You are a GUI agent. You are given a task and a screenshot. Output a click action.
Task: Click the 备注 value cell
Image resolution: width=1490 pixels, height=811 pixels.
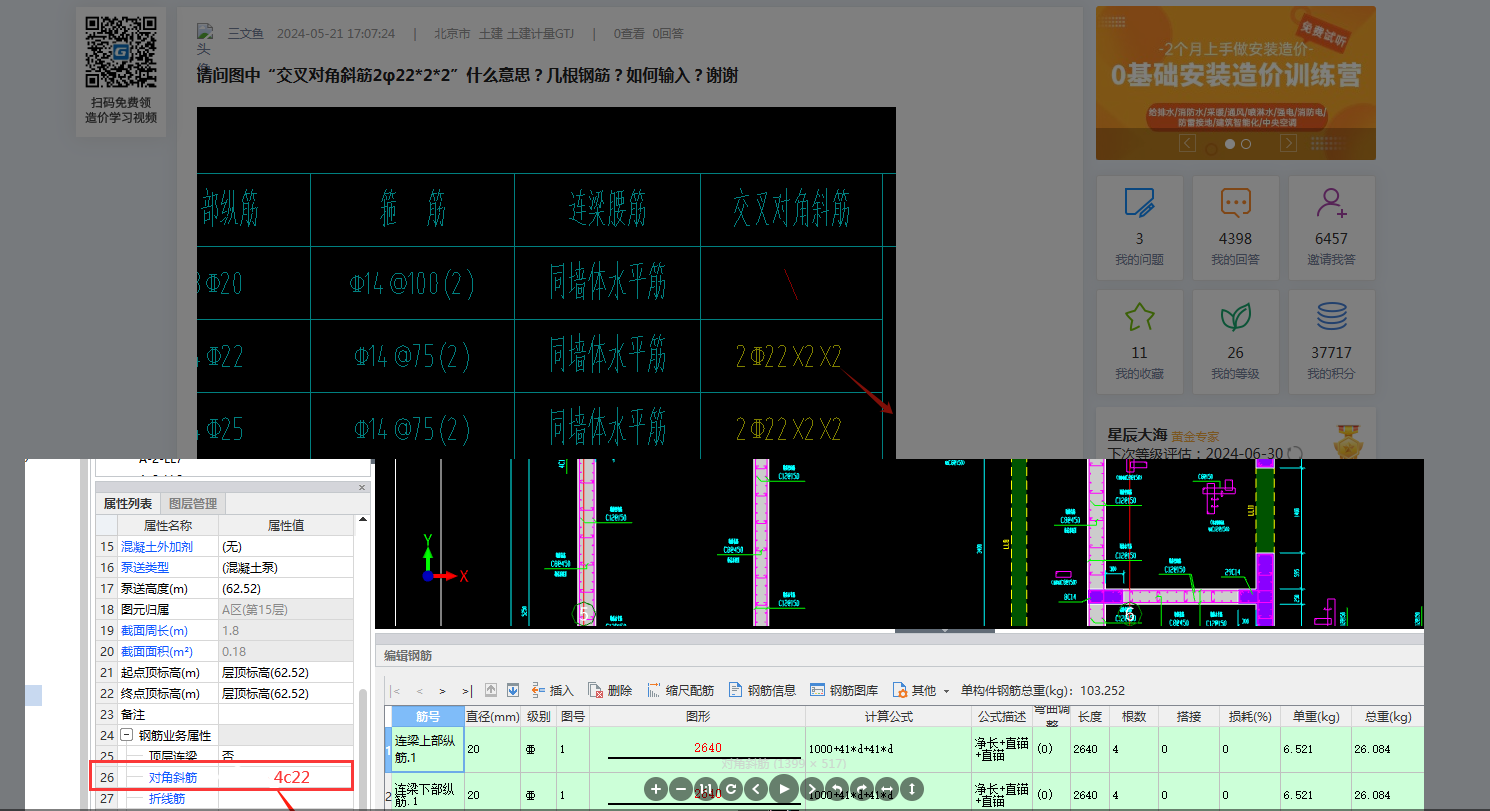286,714
